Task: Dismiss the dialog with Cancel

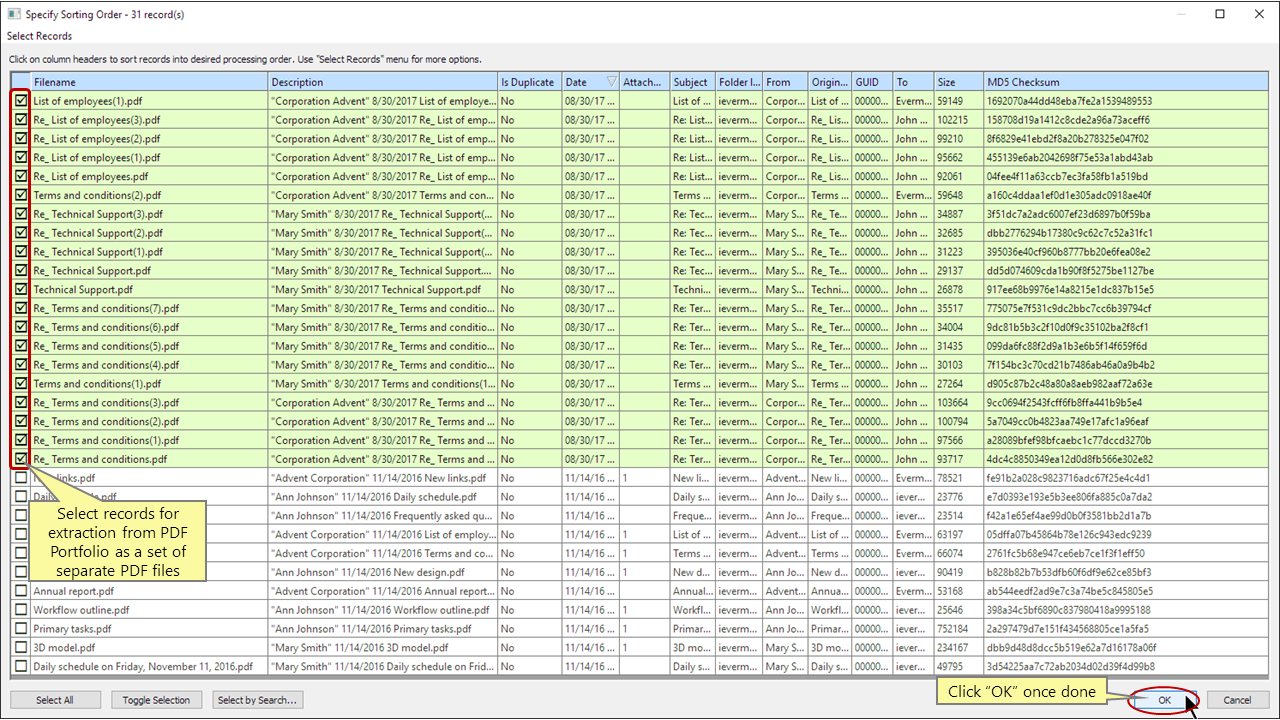Action: point(1236,700)
